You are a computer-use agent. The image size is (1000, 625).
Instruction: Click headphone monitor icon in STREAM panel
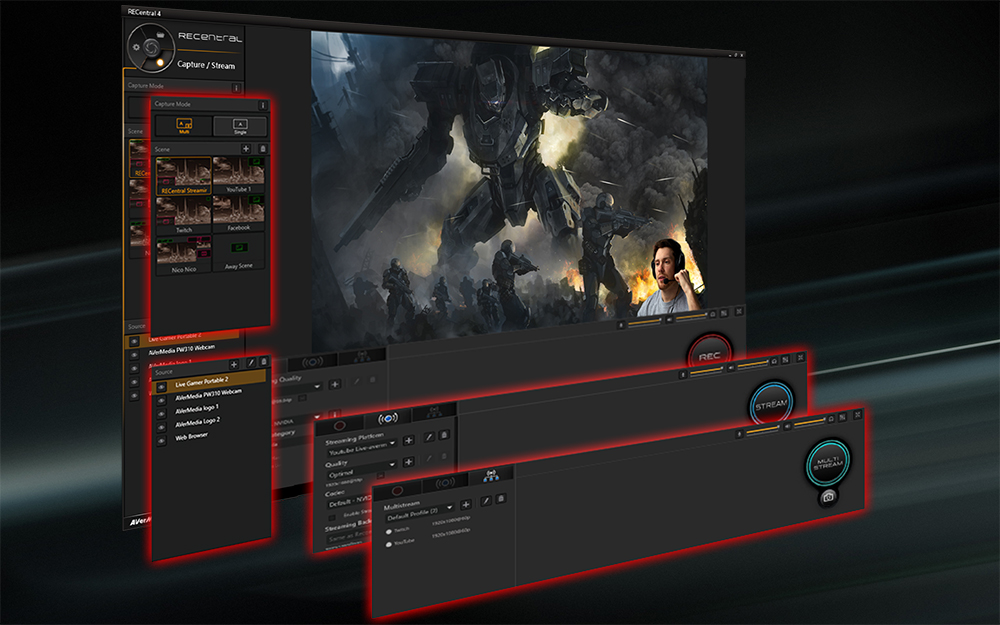point(774,362)
